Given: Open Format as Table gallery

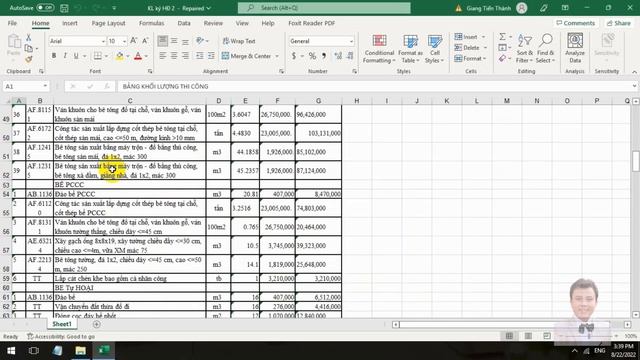Looking at the screenshot, I should pyautogui.click(x=410, y=49).
